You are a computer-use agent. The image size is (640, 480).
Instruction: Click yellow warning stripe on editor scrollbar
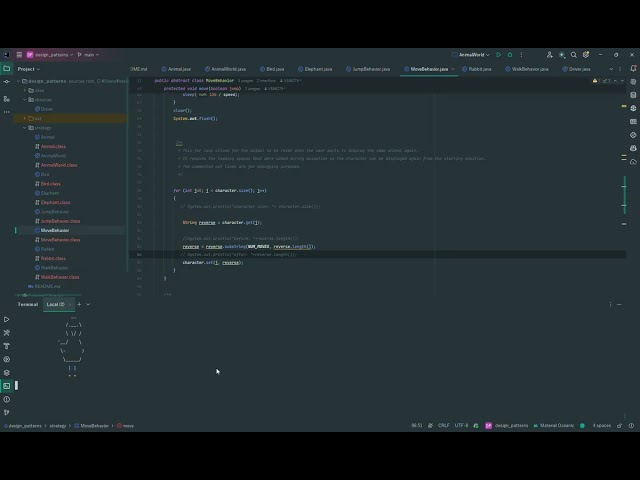(624, 106)
